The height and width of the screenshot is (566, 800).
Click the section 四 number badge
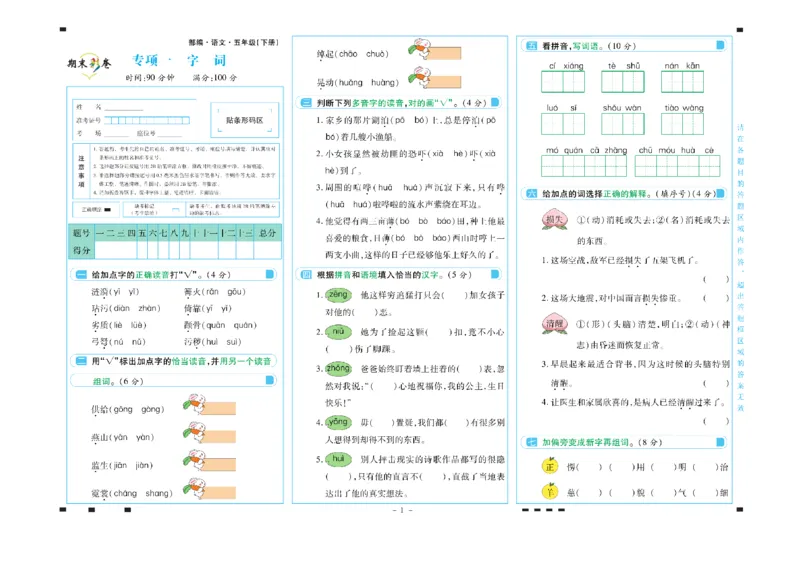point(306,275)
